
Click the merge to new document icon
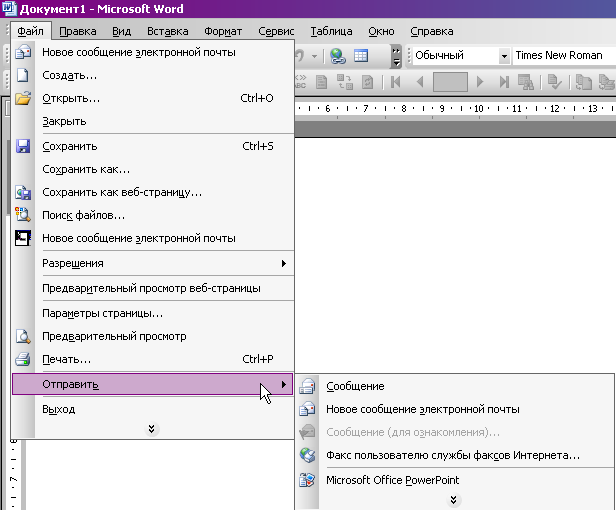584,82
